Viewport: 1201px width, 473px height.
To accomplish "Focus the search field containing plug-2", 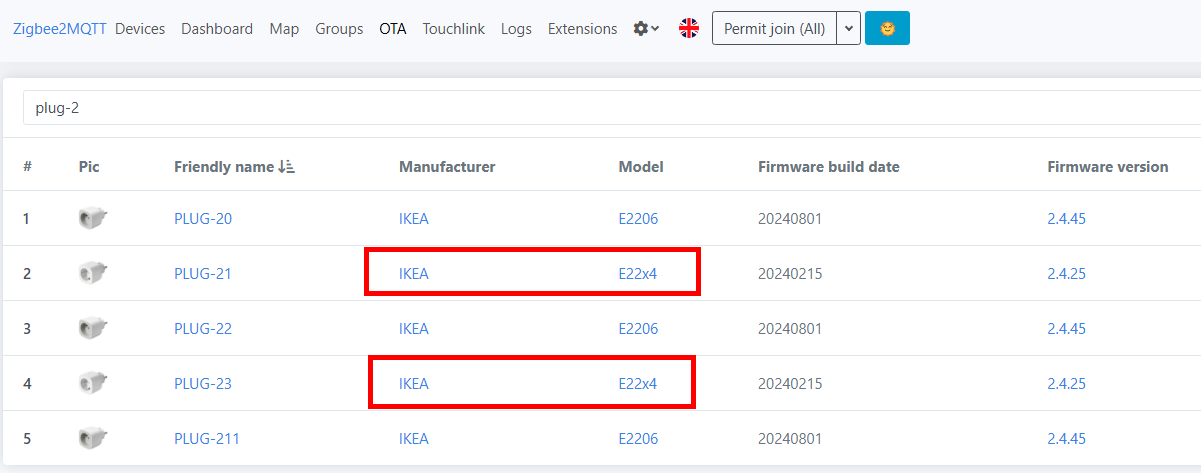I will click(612, 108).
